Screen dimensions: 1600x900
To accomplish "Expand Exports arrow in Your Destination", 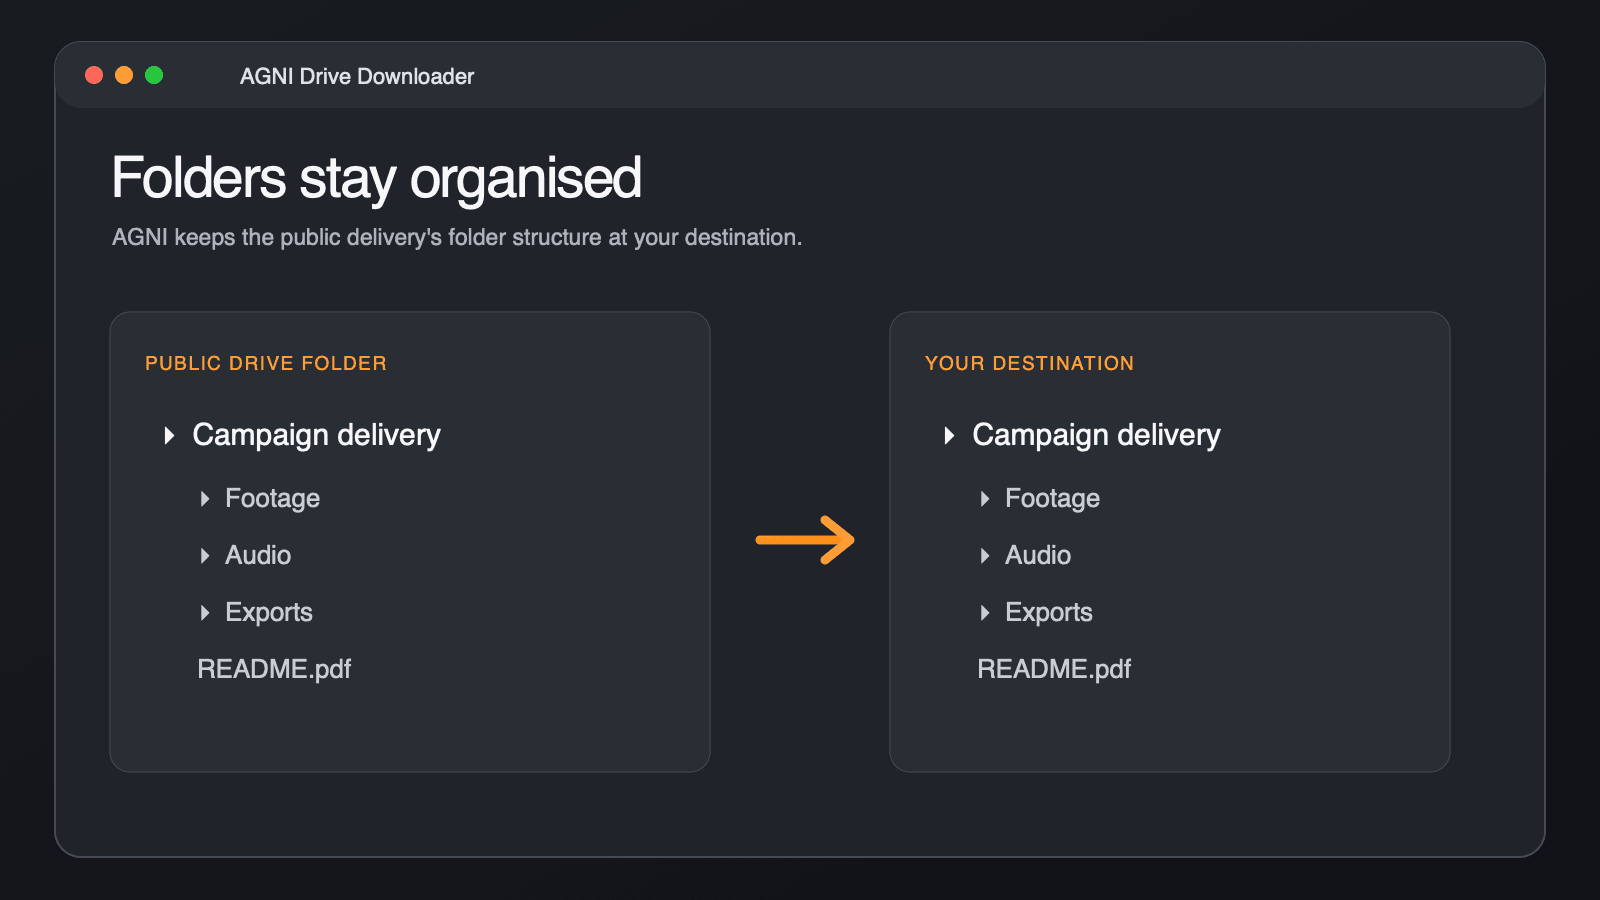I will point(985,612).
